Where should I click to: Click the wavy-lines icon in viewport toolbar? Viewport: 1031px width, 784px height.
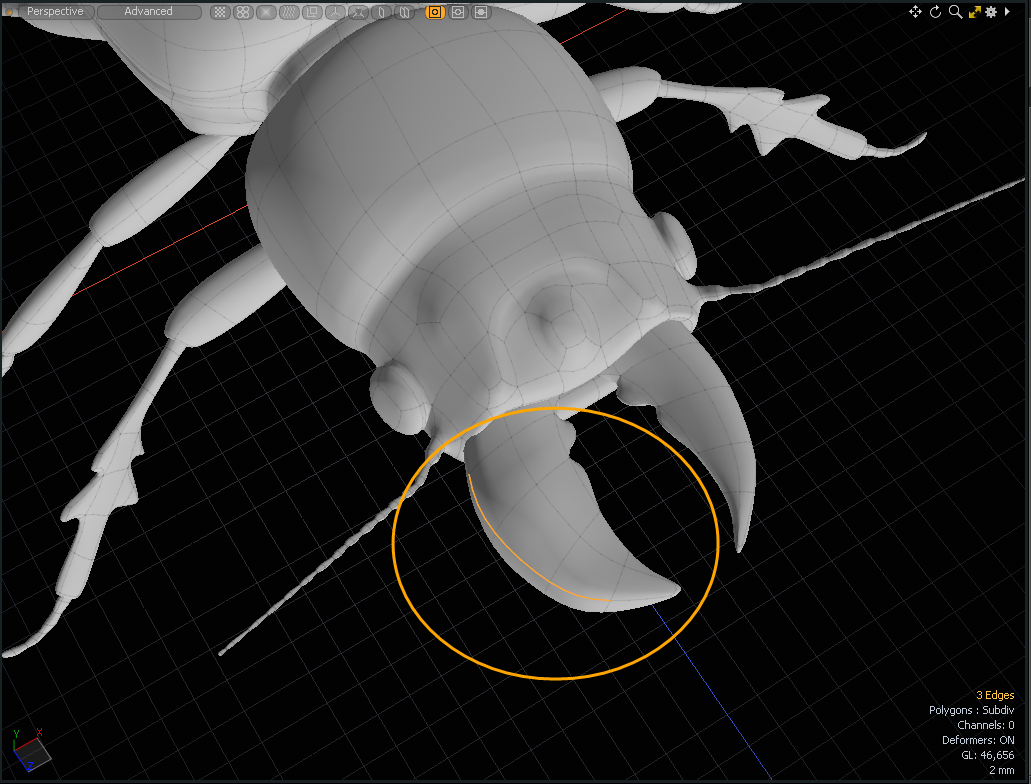pyautogui.click(x=291, y=12)
